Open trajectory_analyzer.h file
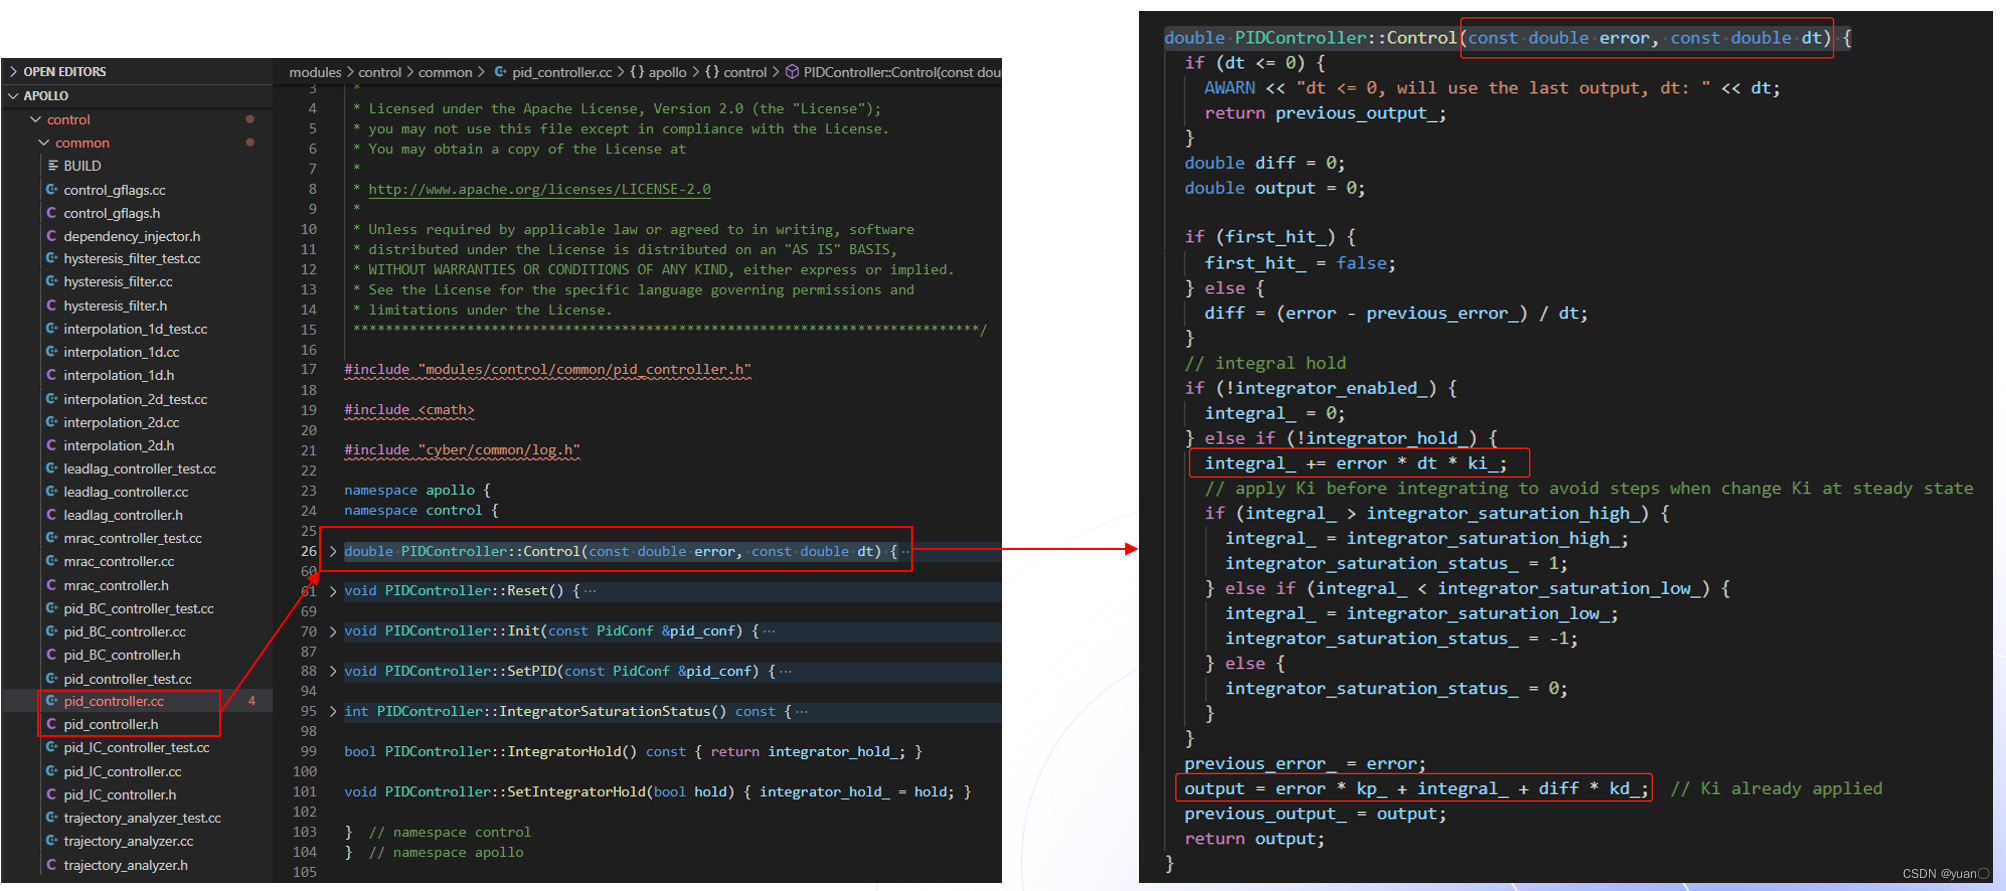 tap(125, 865)
